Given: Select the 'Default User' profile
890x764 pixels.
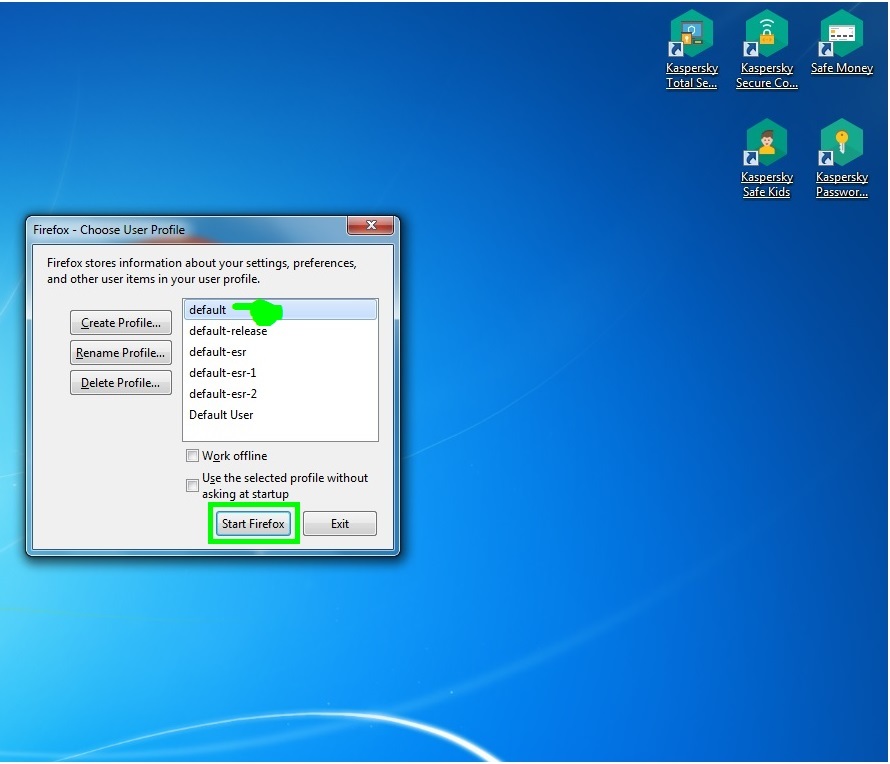Looking at the screenshot, I should [x=280, y=415].
